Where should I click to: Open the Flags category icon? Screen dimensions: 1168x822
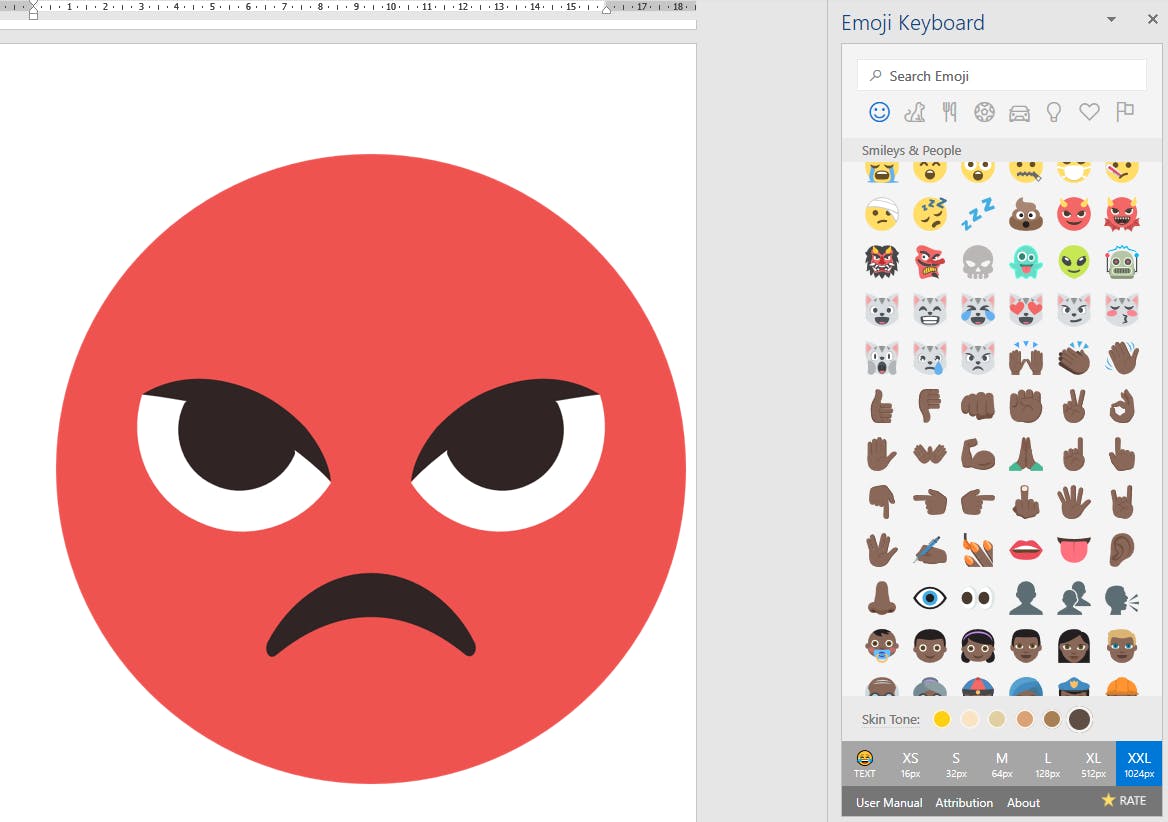[1125, 112]
